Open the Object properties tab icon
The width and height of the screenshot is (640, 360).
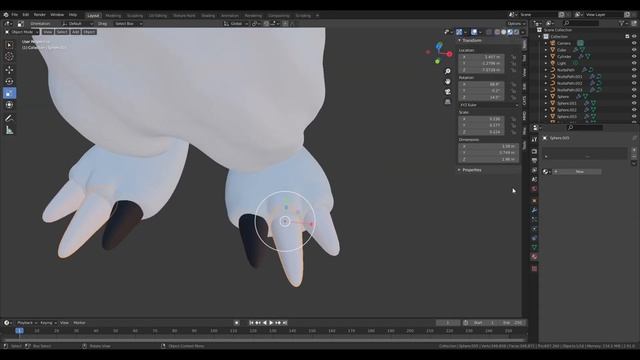click(x=534, y=201)
